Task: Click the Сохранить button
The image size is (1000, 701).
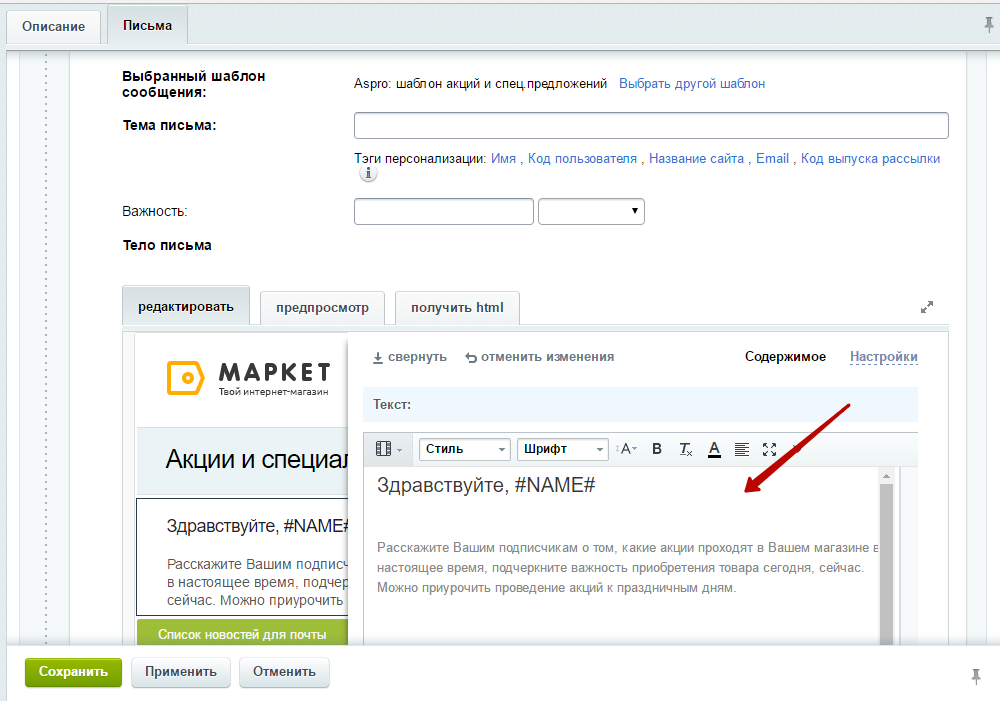Action: (73, 672)
